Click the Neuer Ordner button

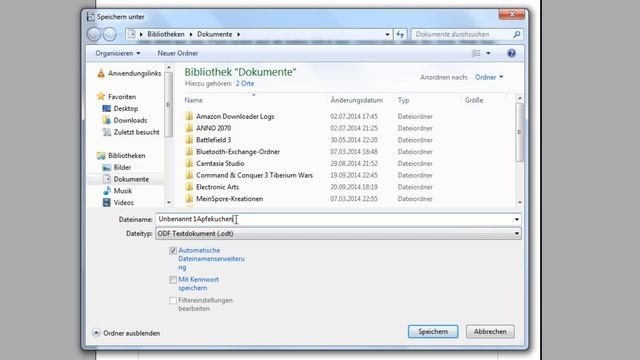click(x=178, y=53)
